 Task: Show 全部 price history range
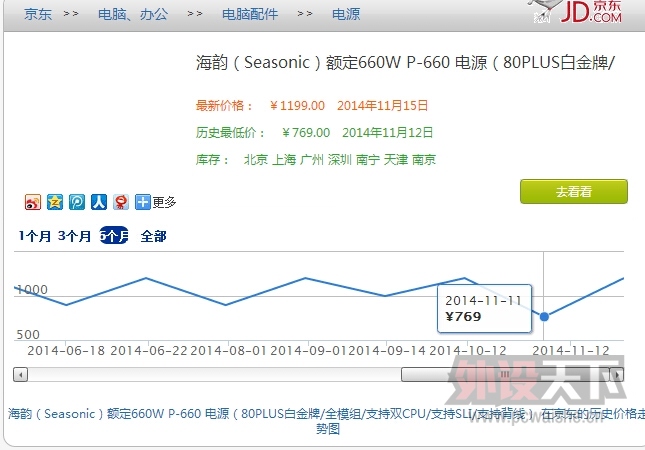pos(153,236)
